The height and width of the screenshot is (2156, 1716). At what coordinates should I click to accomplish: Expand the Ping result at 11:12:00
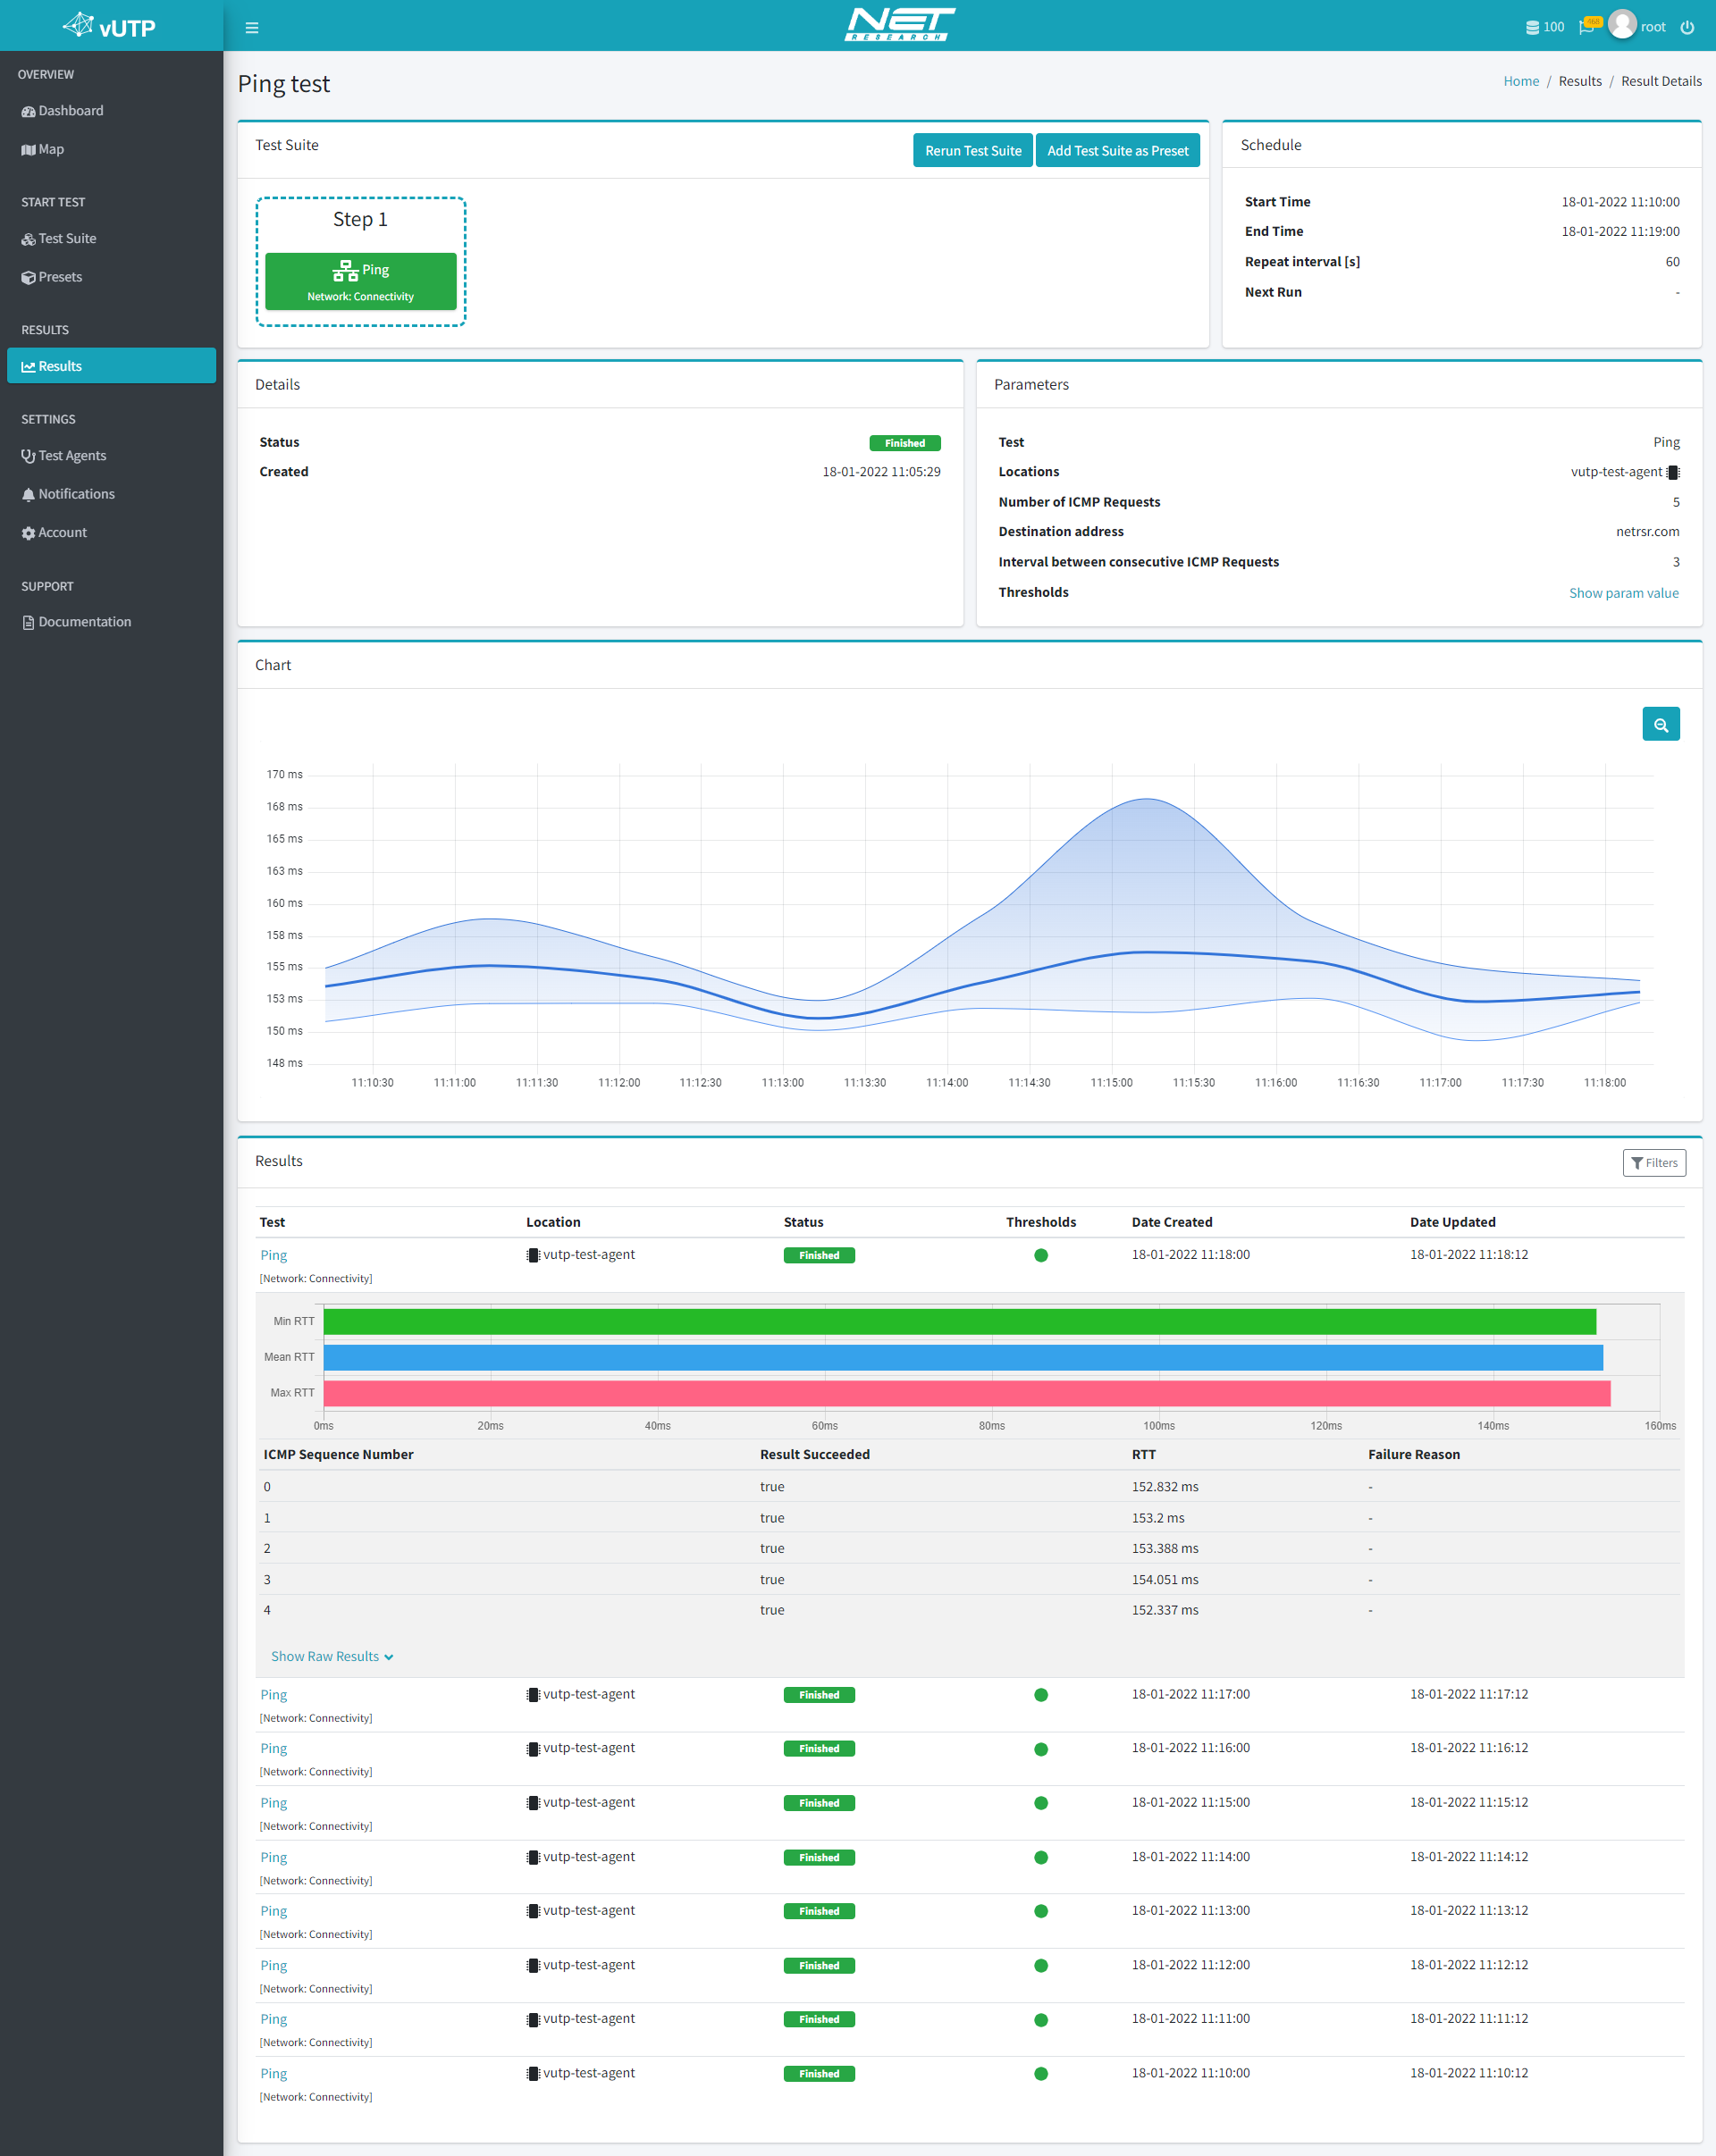tap(273, 1966)
